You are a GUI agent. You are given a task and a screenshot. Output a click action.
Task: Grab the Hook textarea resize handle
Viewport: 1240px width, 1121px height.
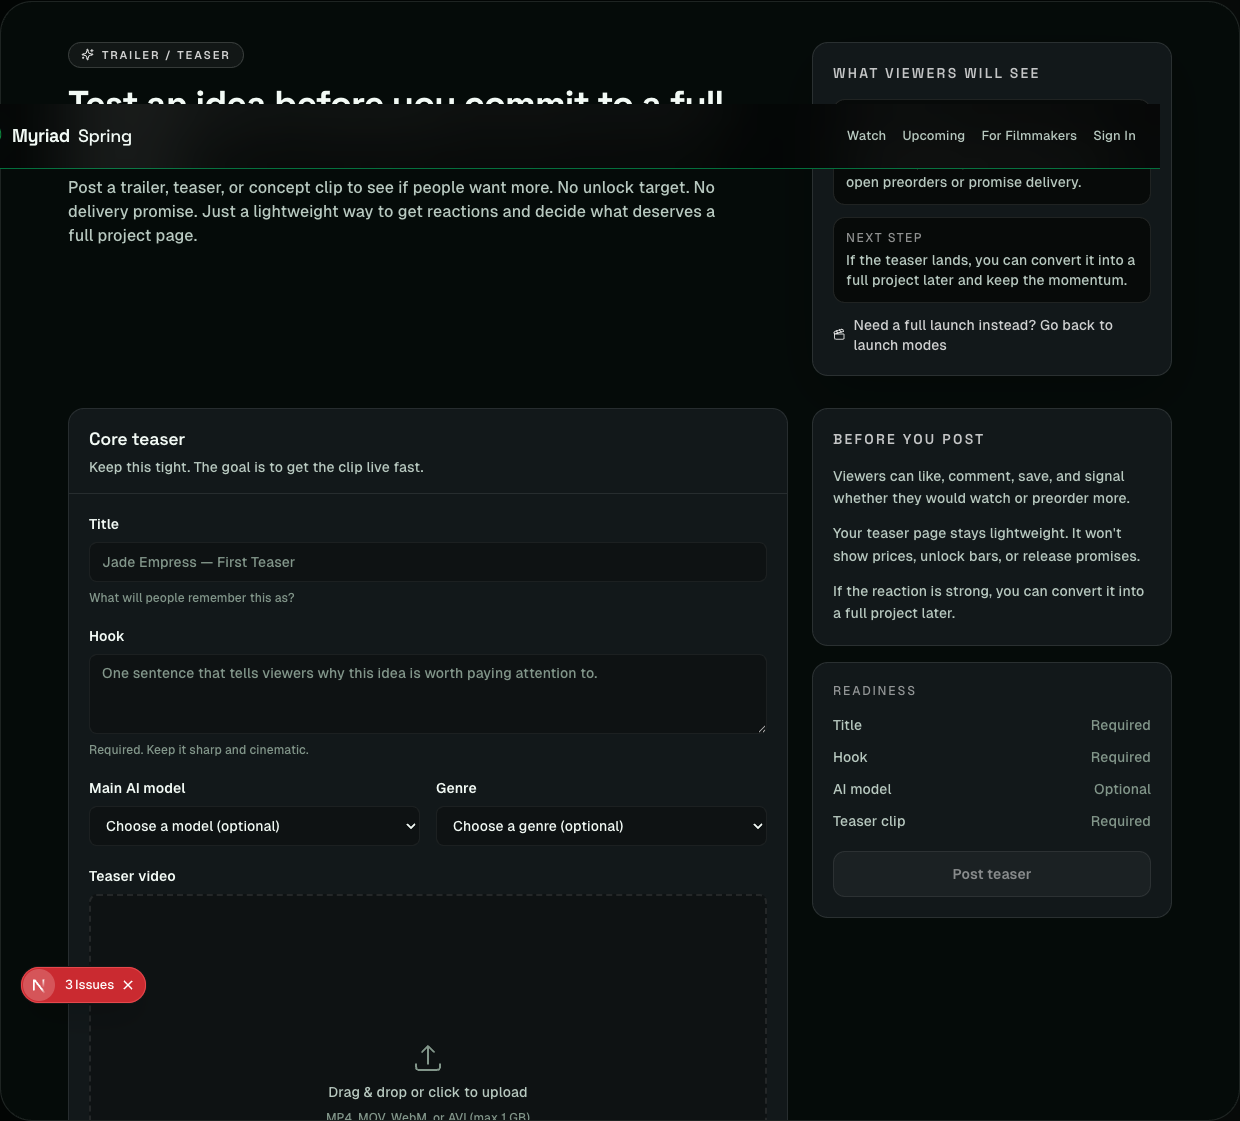[x=762, y=729]
